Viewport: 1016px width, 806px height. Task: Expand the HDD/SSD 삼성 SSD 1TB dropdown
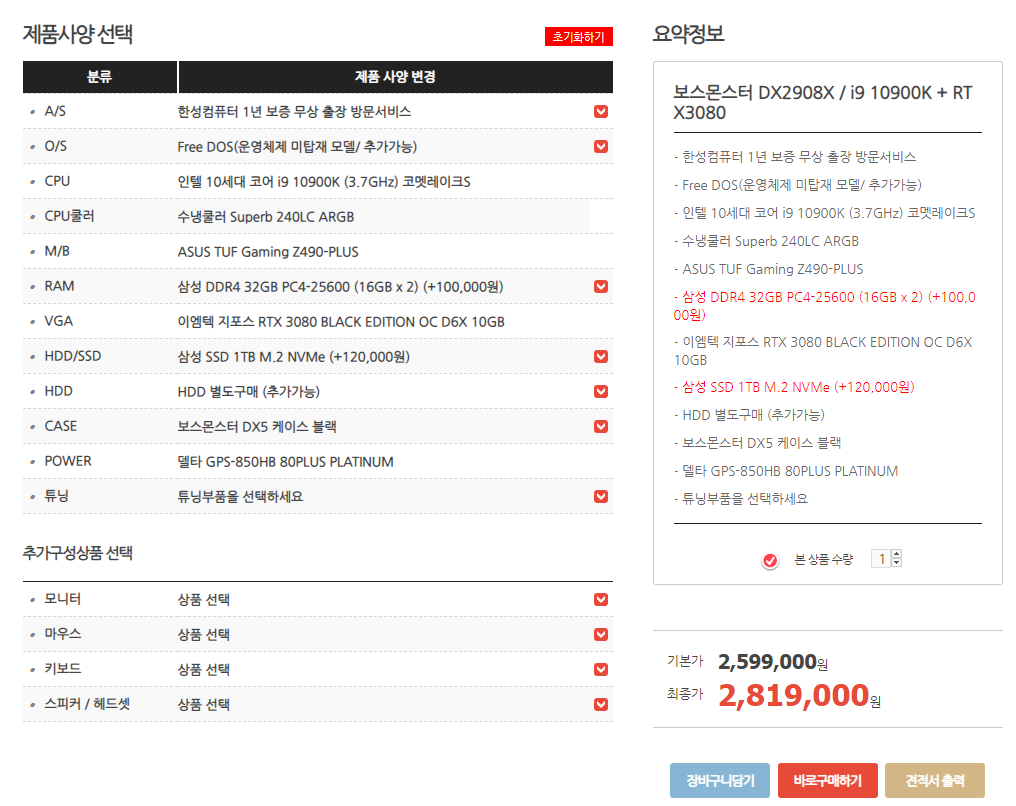pos(601,356)
